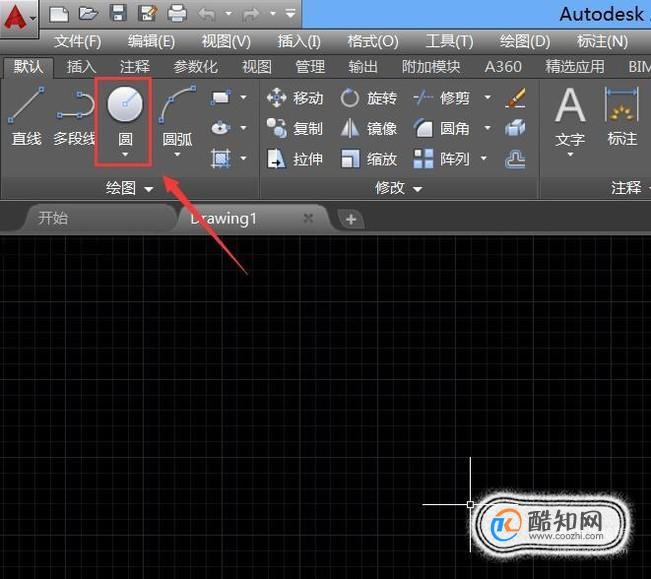Click the 拉伸 stretch tool
Screen dimensions: 651x579
tap(295, 159)
